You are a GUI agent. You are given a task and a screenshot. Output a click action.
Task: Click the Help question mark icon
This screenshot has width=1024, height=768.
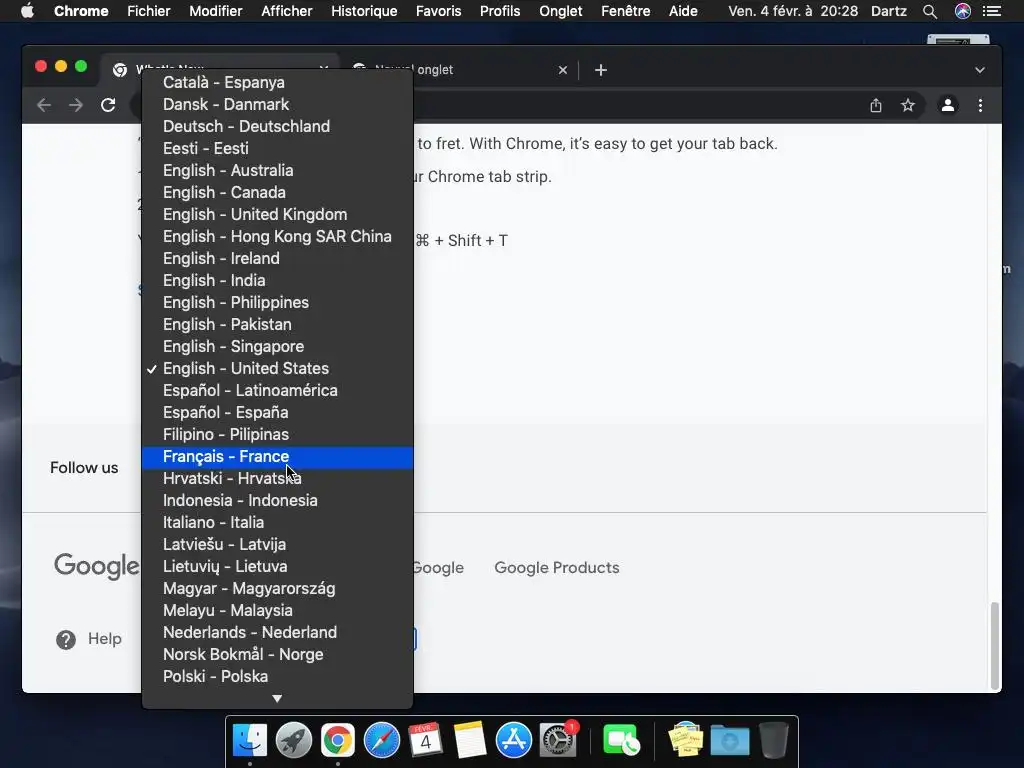(x=65, y=640)
